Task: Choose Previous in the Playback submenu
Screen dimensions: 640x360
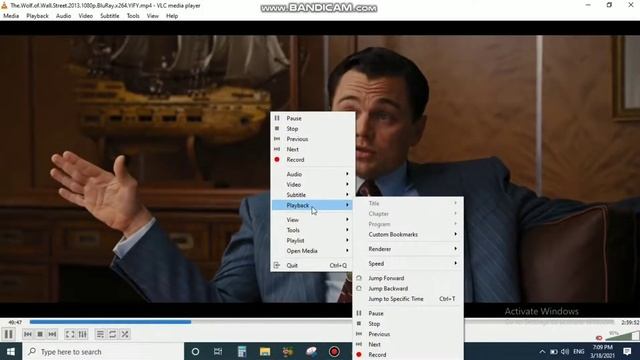Action: 408,334
